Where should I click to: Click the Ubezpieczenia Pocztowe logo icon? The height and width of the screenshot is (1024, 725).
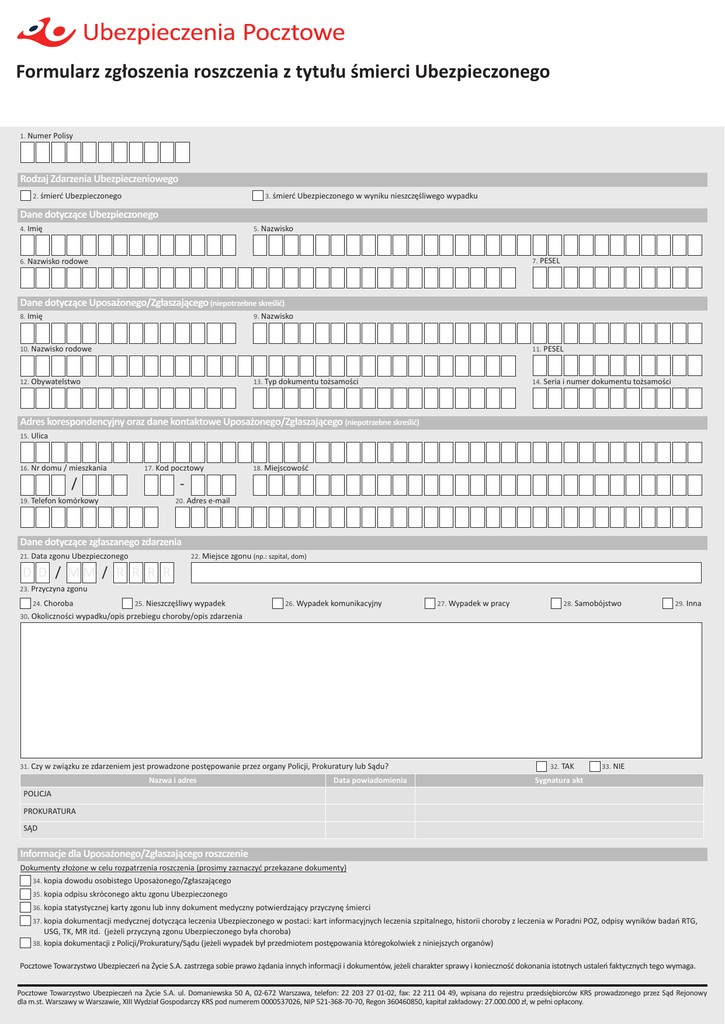click(46, 33)
